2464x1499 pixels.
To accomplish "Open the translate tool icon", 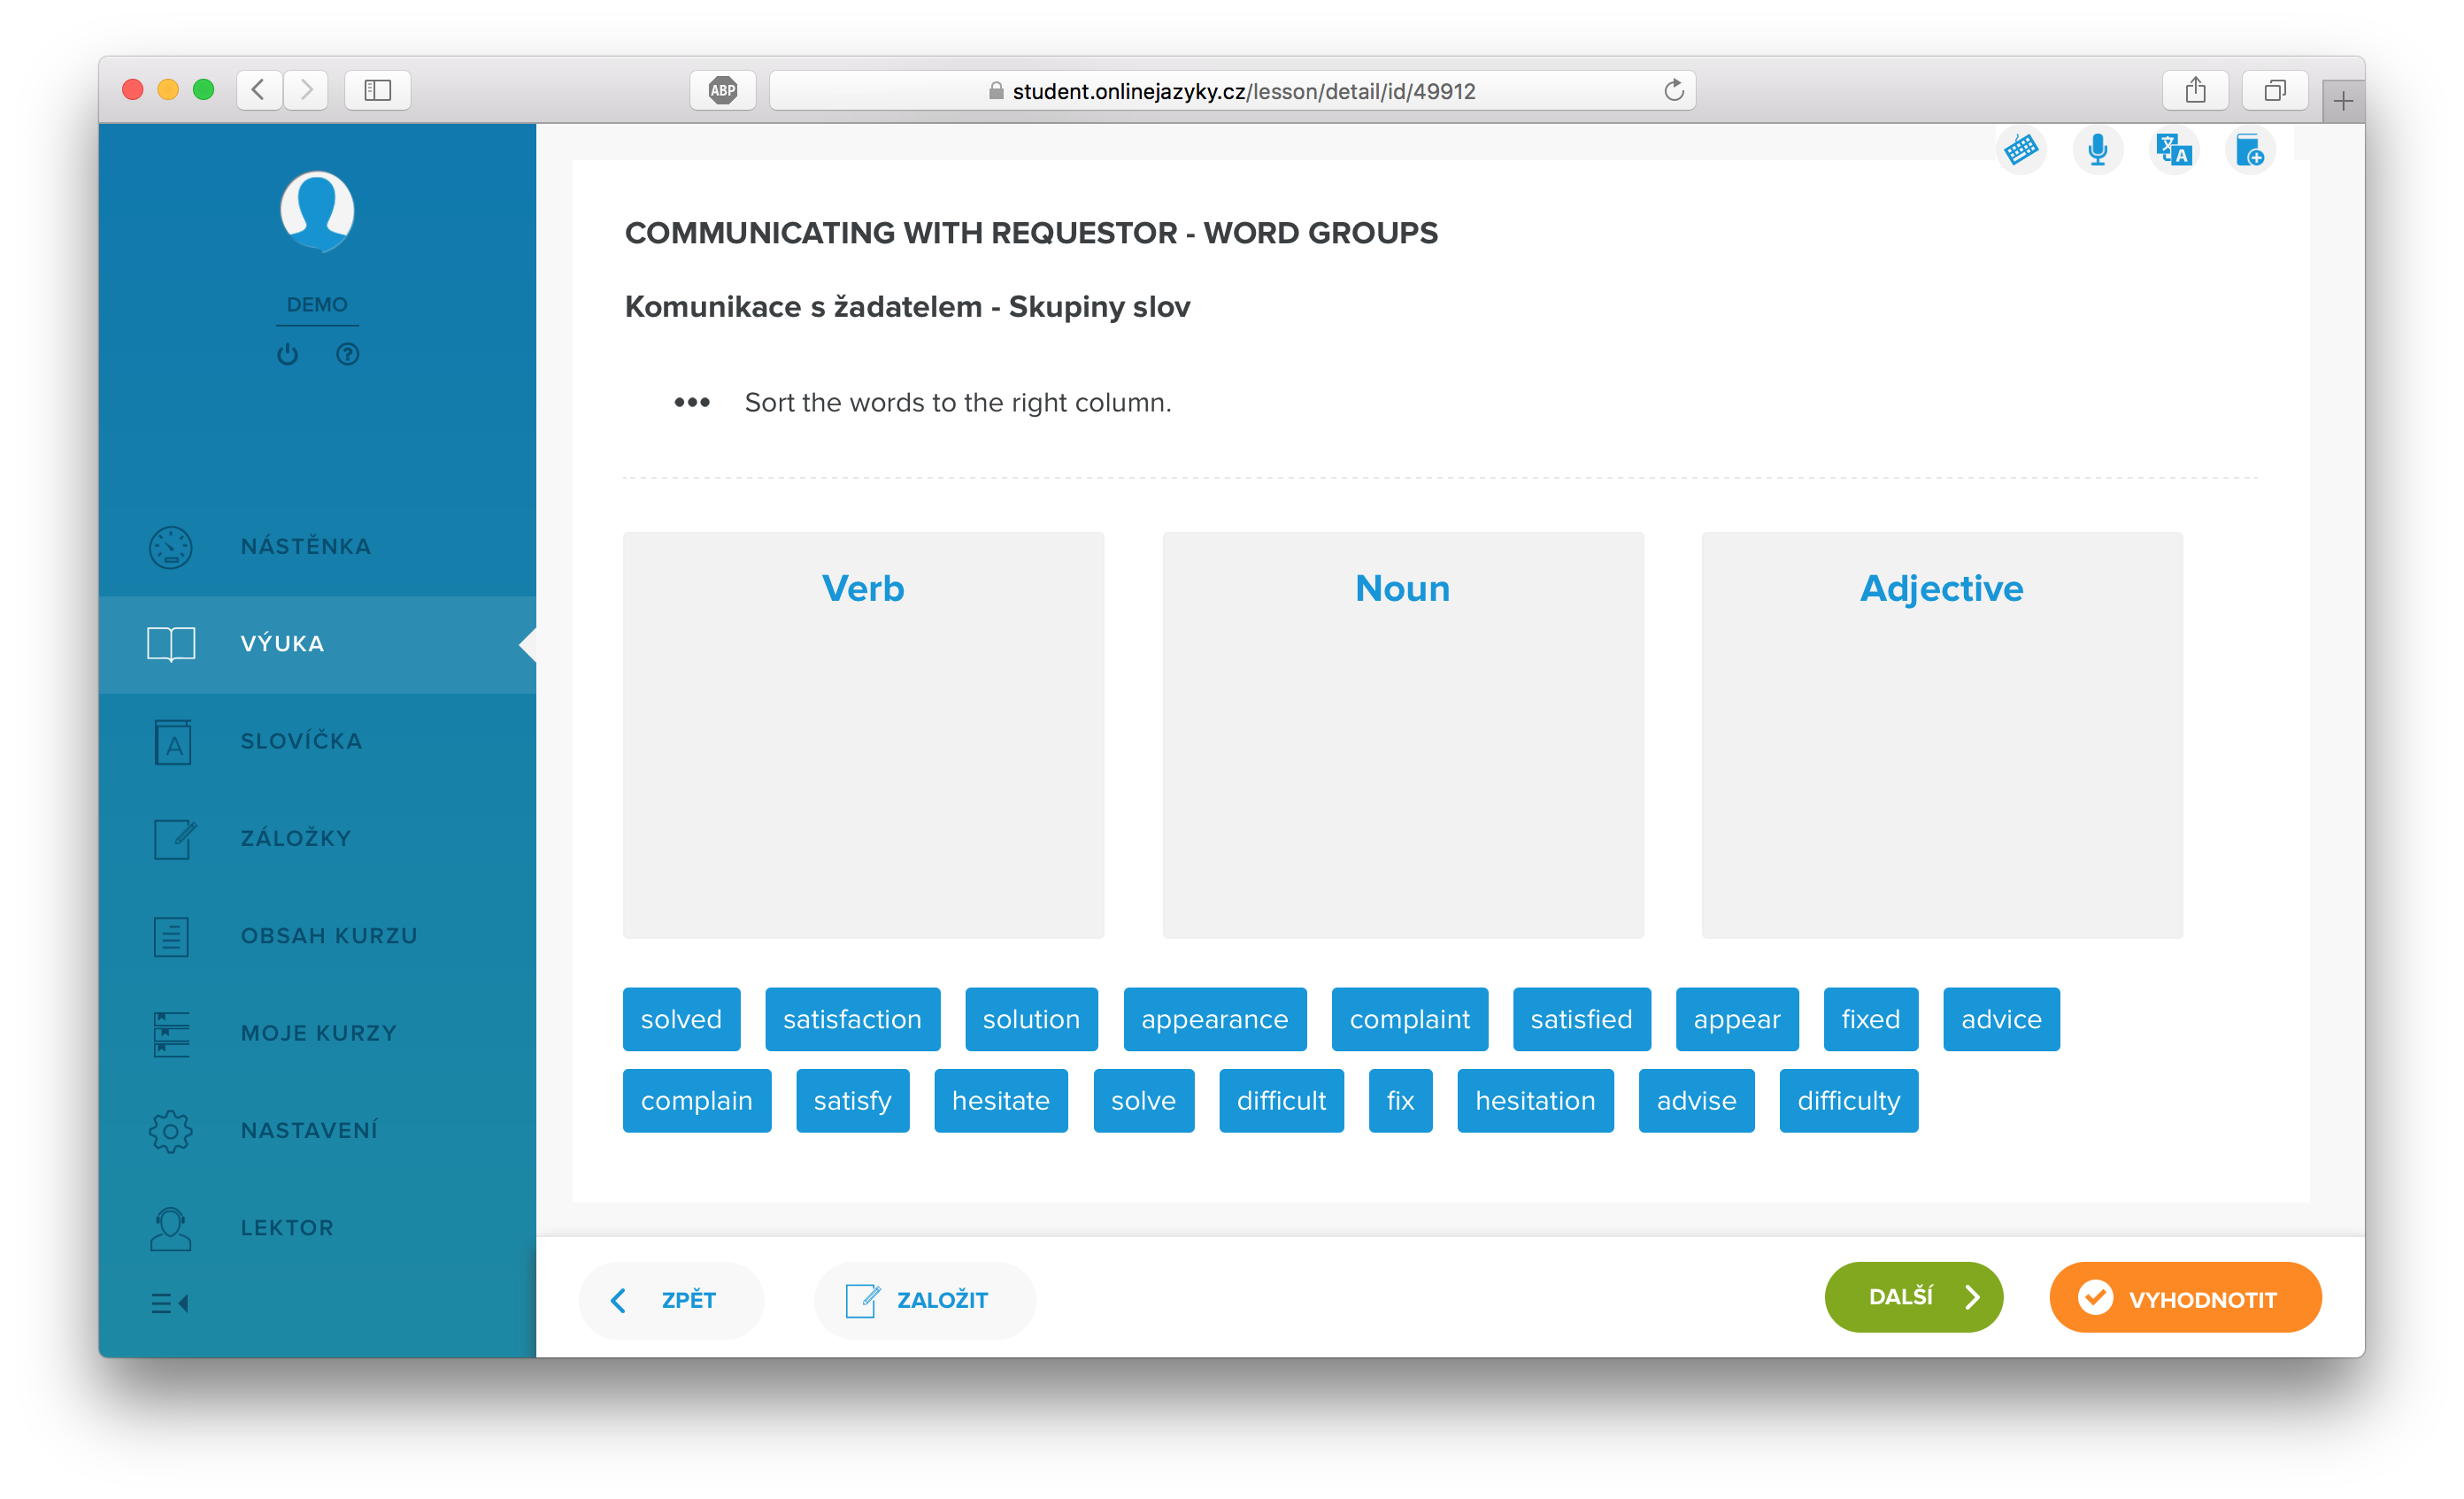I will pos(2173,150).
